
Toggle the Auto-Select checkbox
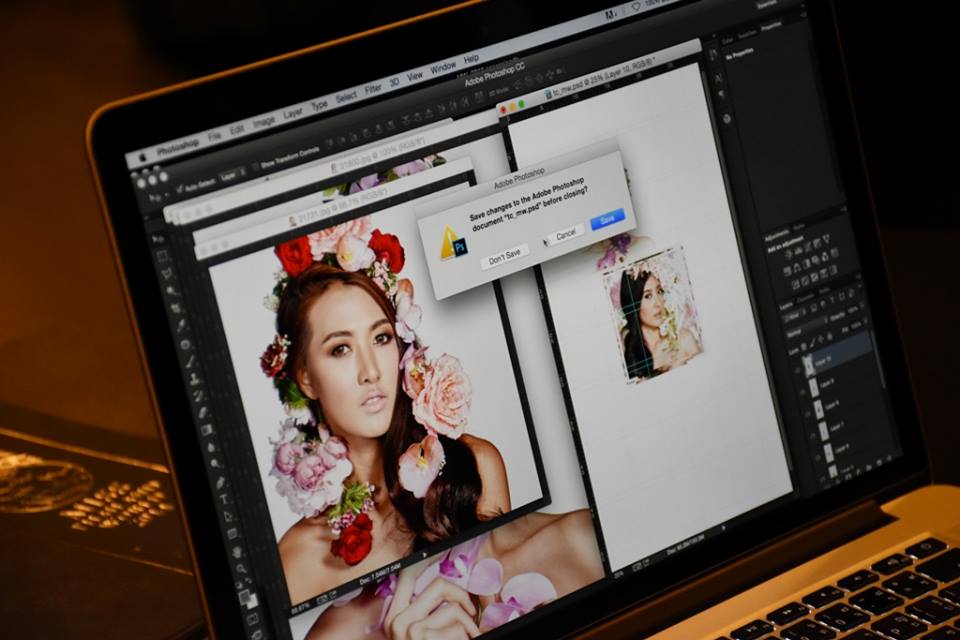[x=181, y=188]
